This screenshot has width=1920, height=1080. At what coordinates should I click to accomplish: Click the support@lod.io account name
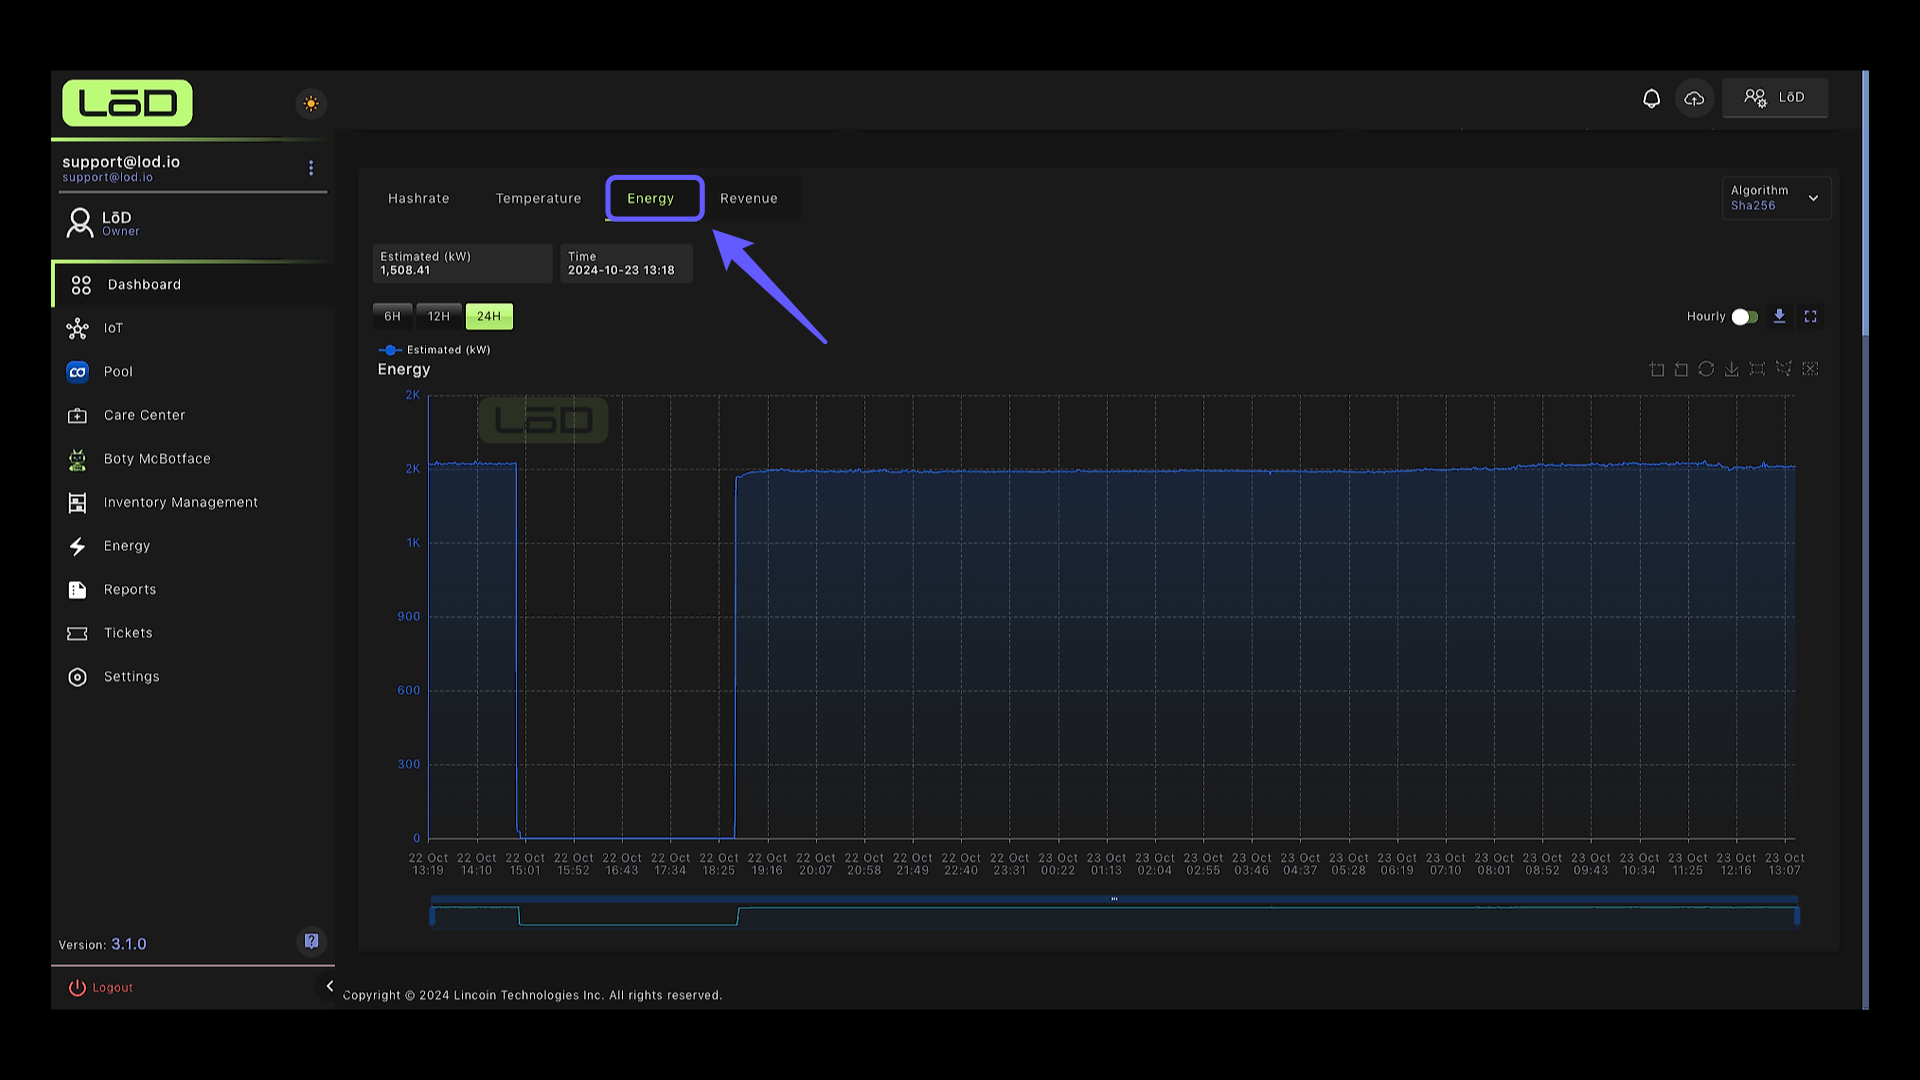click(x=121, y=162)
